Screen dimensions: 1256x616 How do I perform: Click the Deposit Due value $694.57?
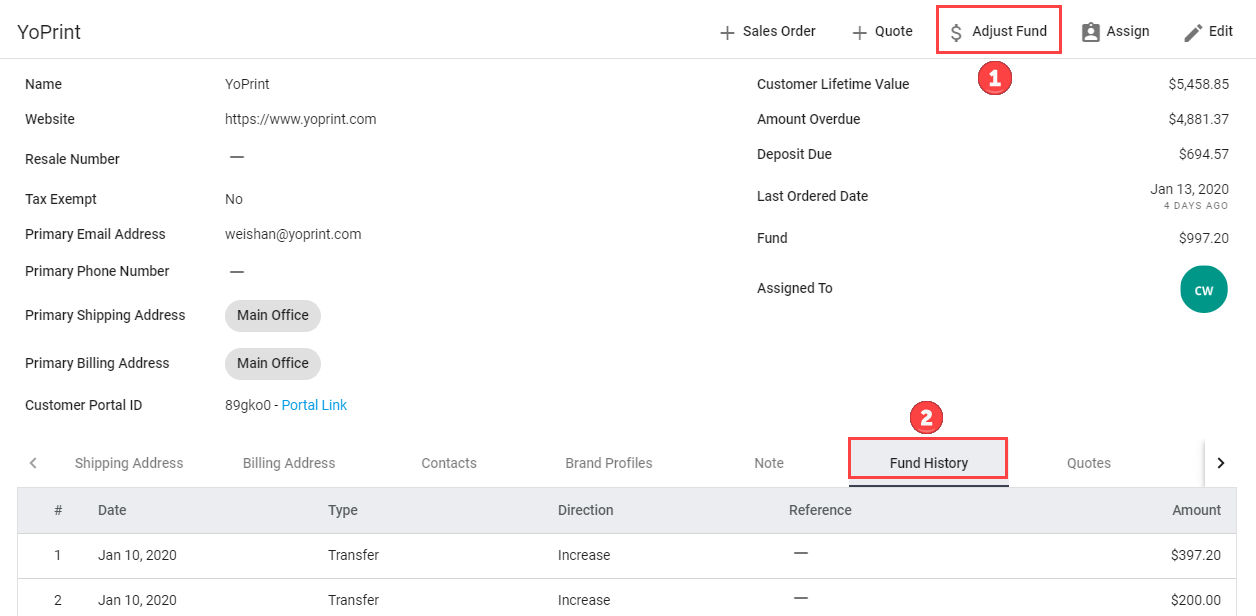pyautogui.click(x=1204, y=154)
